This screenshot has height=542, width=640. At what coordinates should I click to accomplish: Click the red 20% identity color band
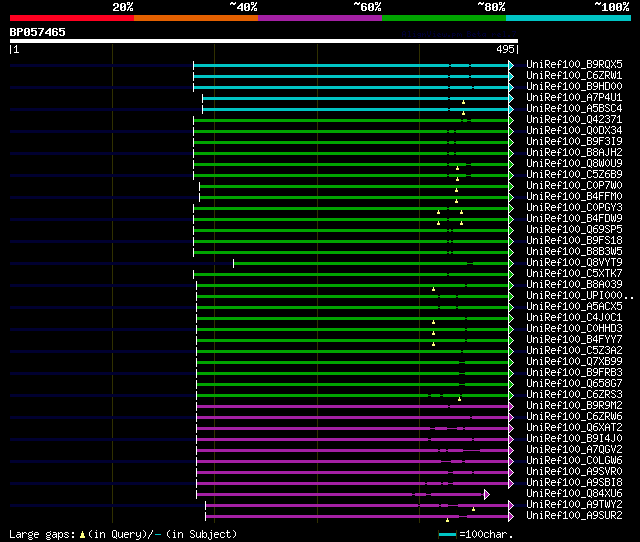click(72, 18)
